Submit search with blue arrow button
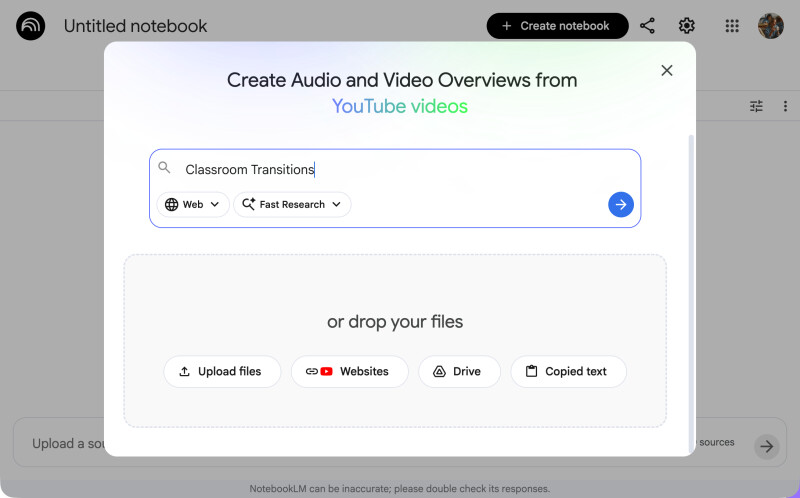Screen dimensions: 800x498 click(621, 204)
